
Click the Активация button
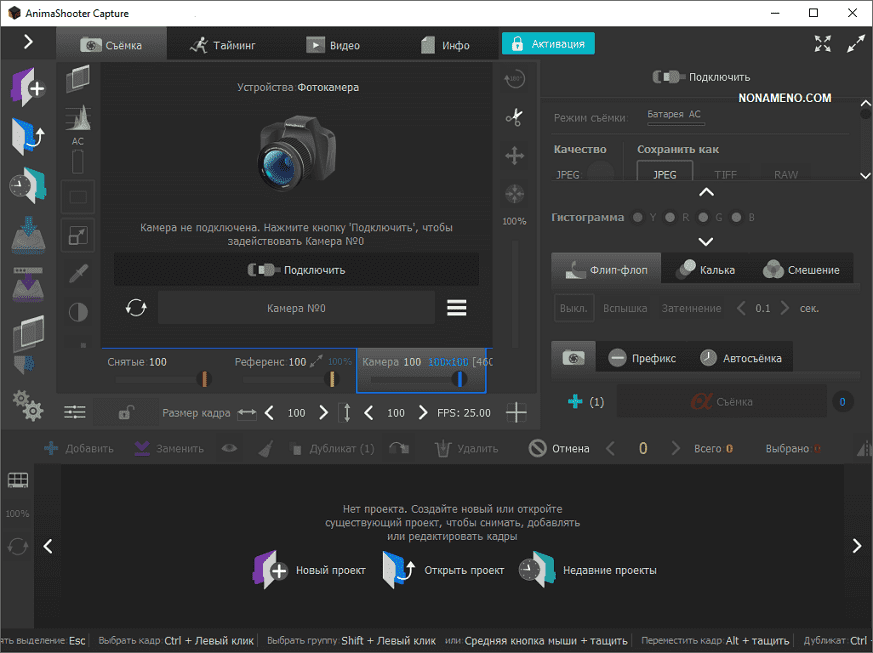click(x=549, y=44)
